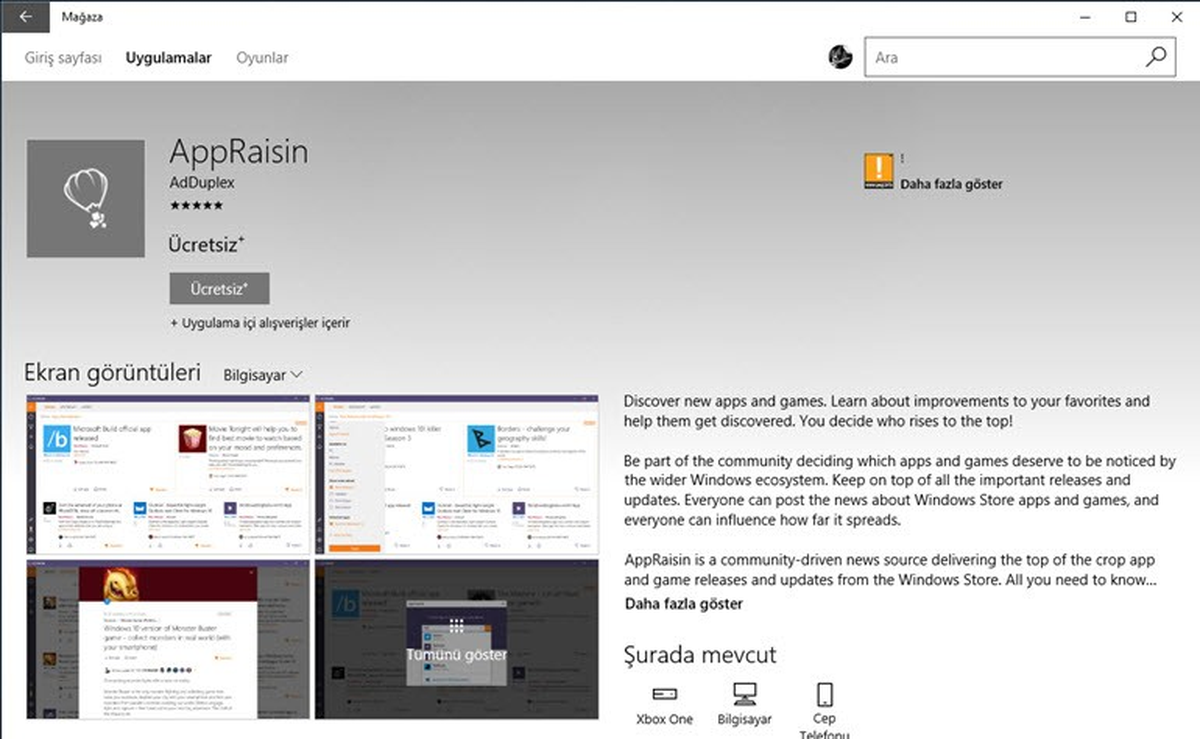
Task: Click the Şurada mevcut heading
Action: [700, 656]
